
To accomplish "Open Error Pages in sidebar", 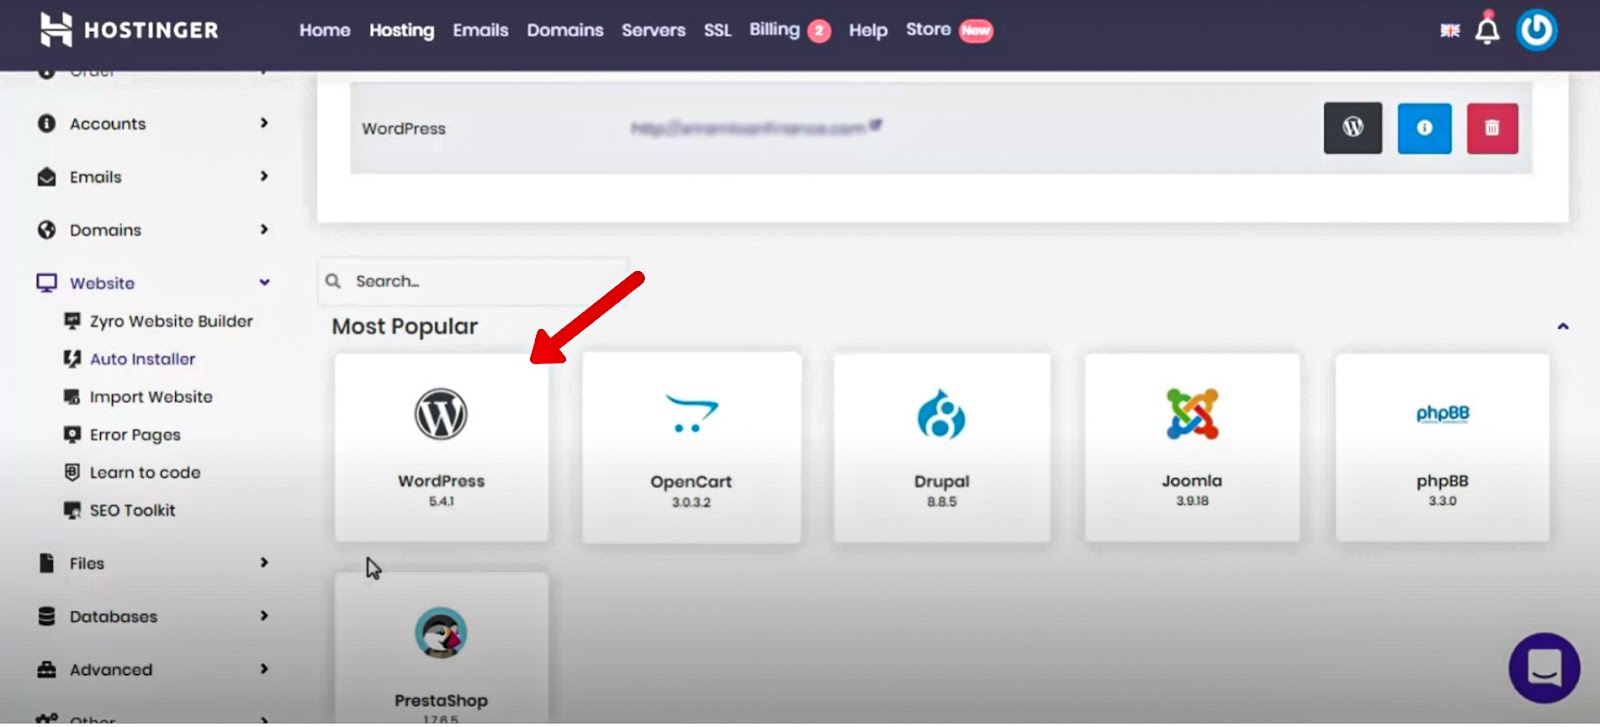I will (135, 435).
